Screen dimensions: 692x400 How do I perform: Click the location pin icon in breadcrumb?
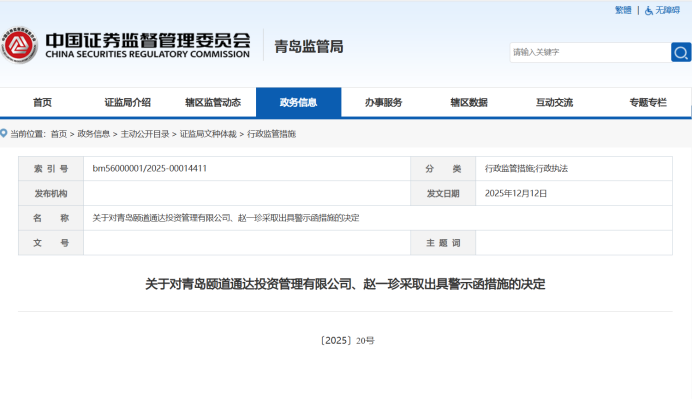click(4, 133)
